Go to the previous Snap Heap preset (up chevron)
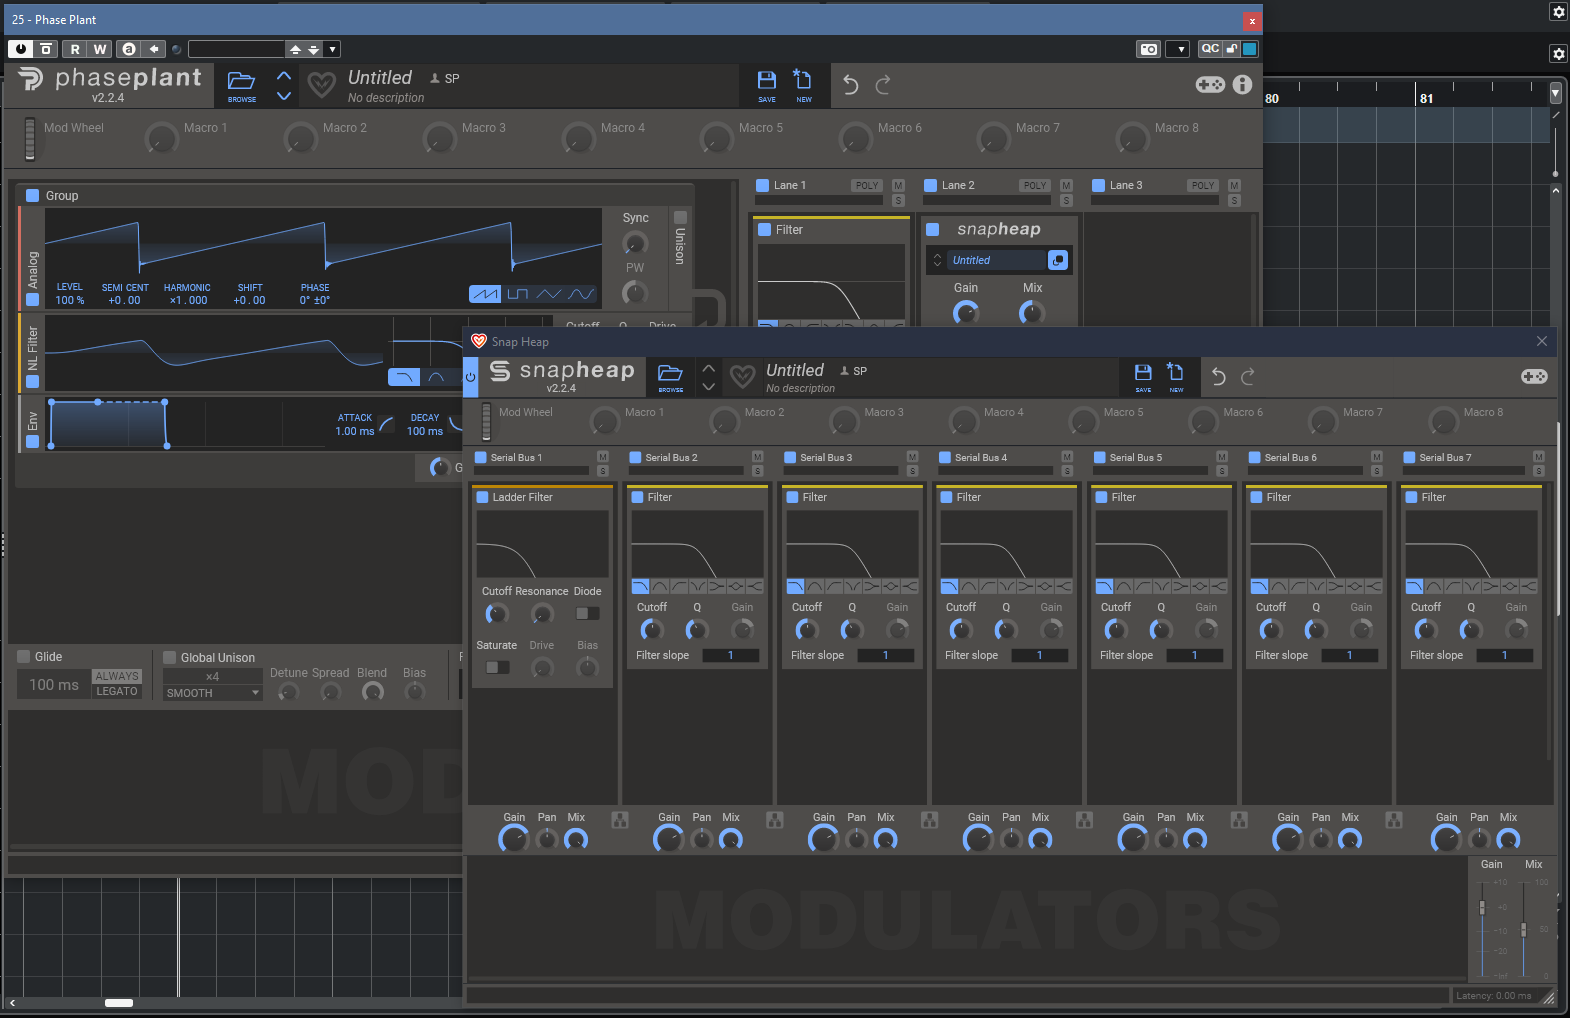 (x=708, y=367)
